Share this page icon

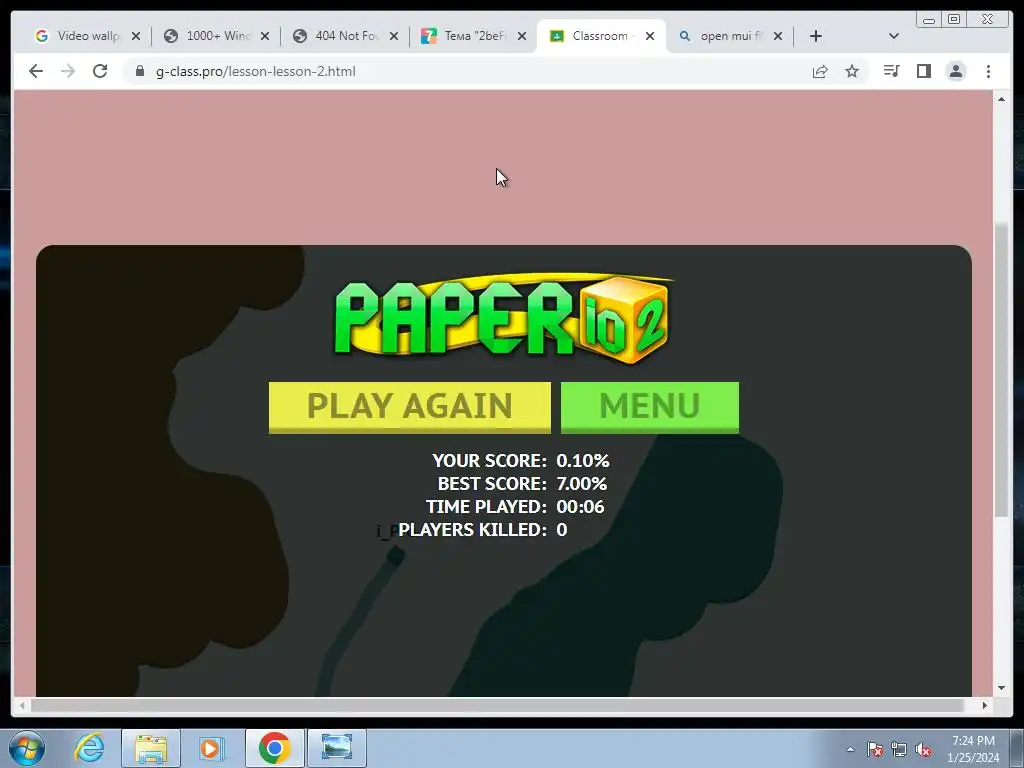pos(820,71)
